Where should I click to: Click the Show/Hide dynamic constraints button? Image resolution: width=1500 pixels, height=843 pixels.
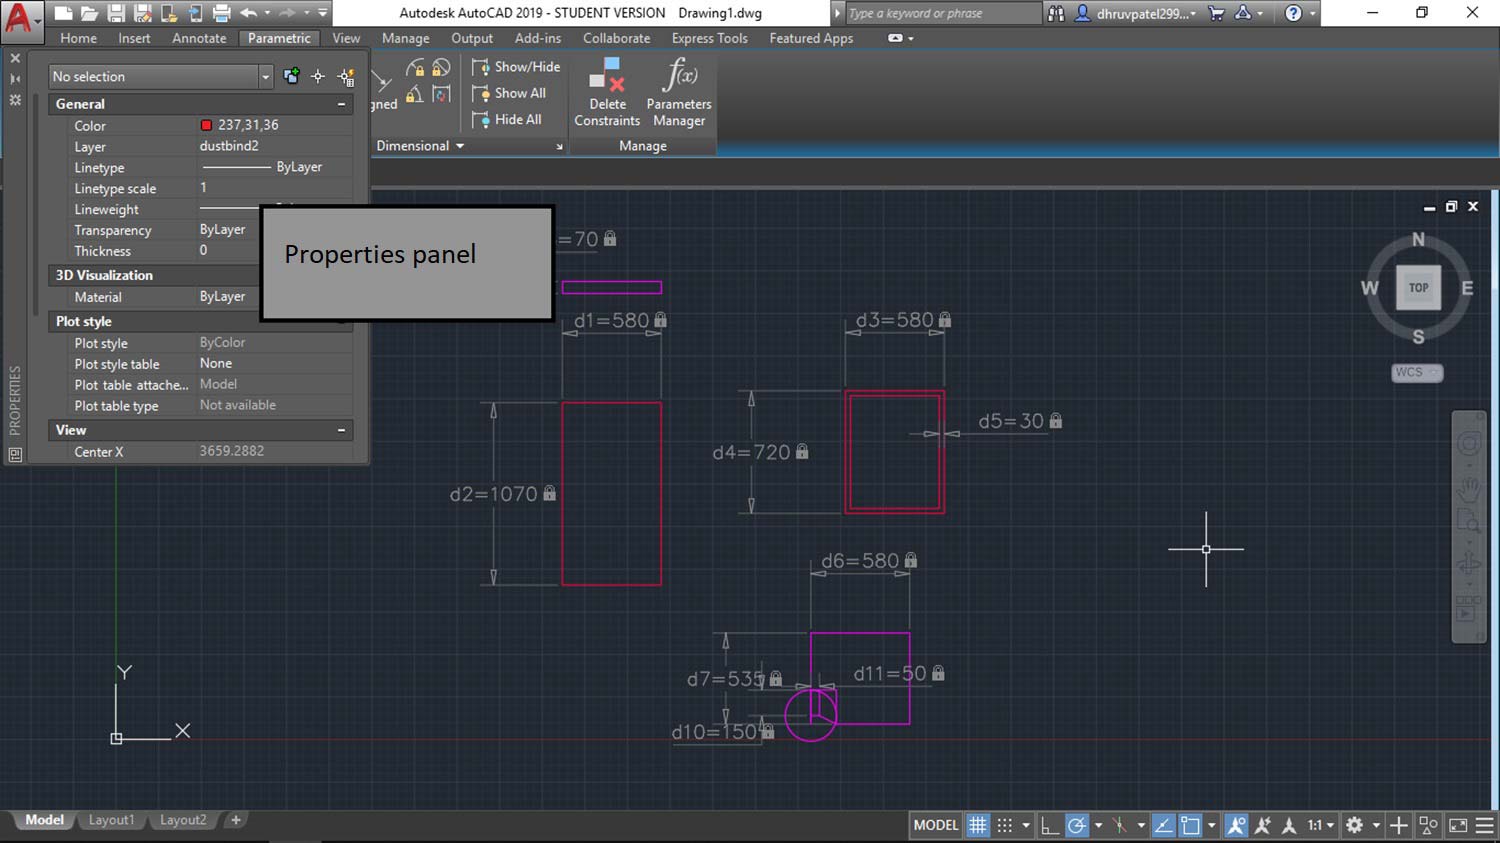(x=516, y=67)
